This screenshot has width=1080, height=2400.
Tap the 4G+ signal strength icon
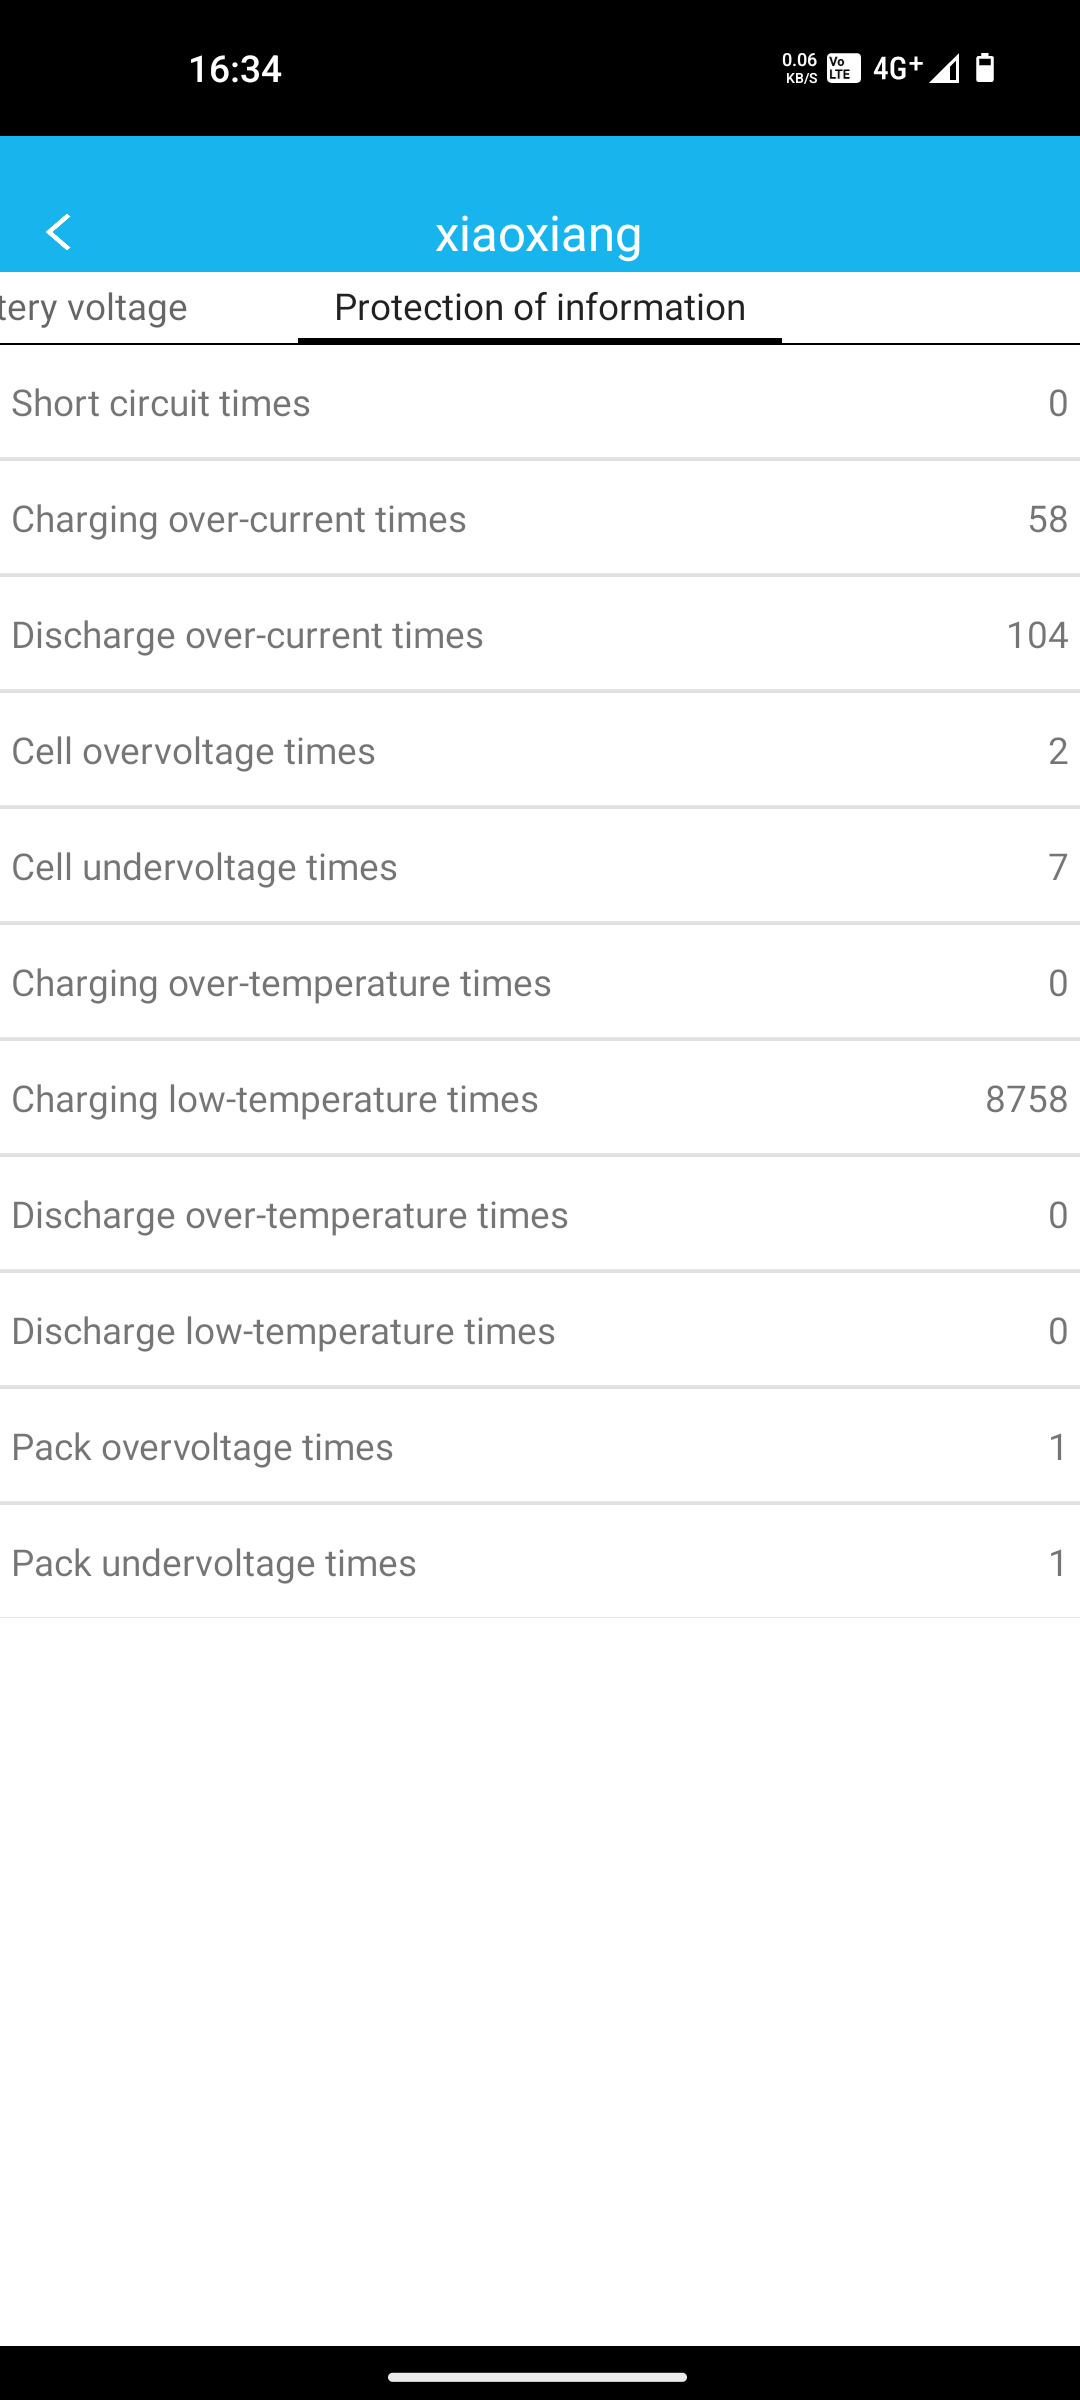pos(915,68)
